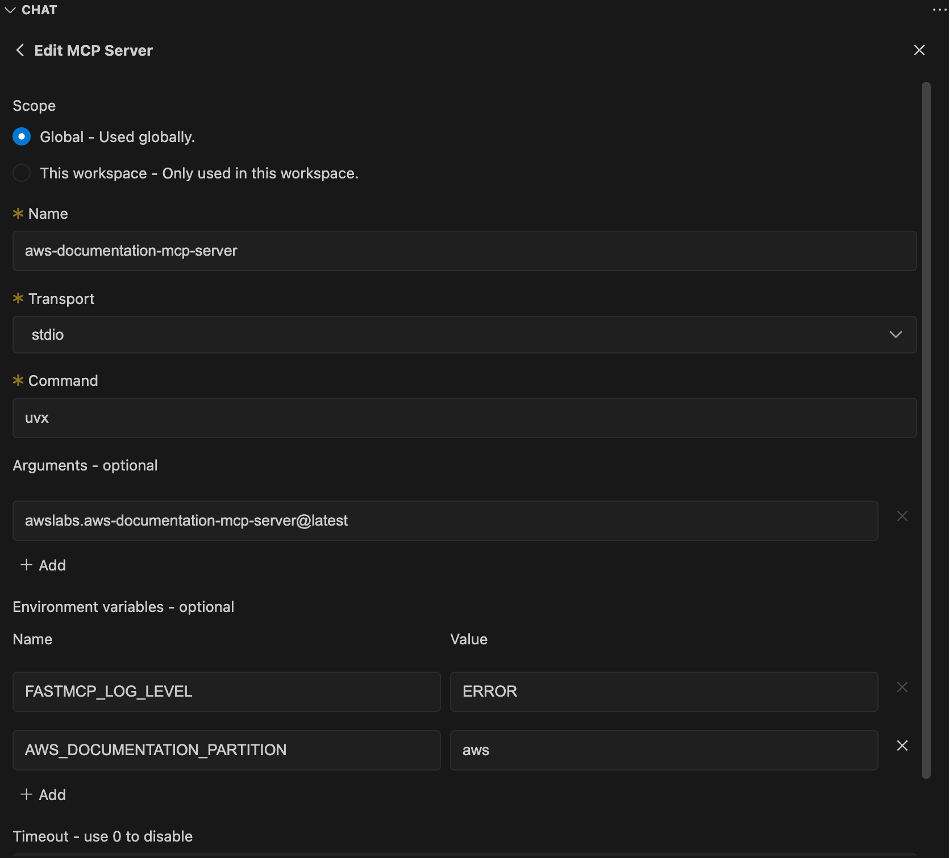Remove the FASTMCP_LOG_LEVEL environment variable
Viewport: 950px width, 858px height.
point(902,687)
